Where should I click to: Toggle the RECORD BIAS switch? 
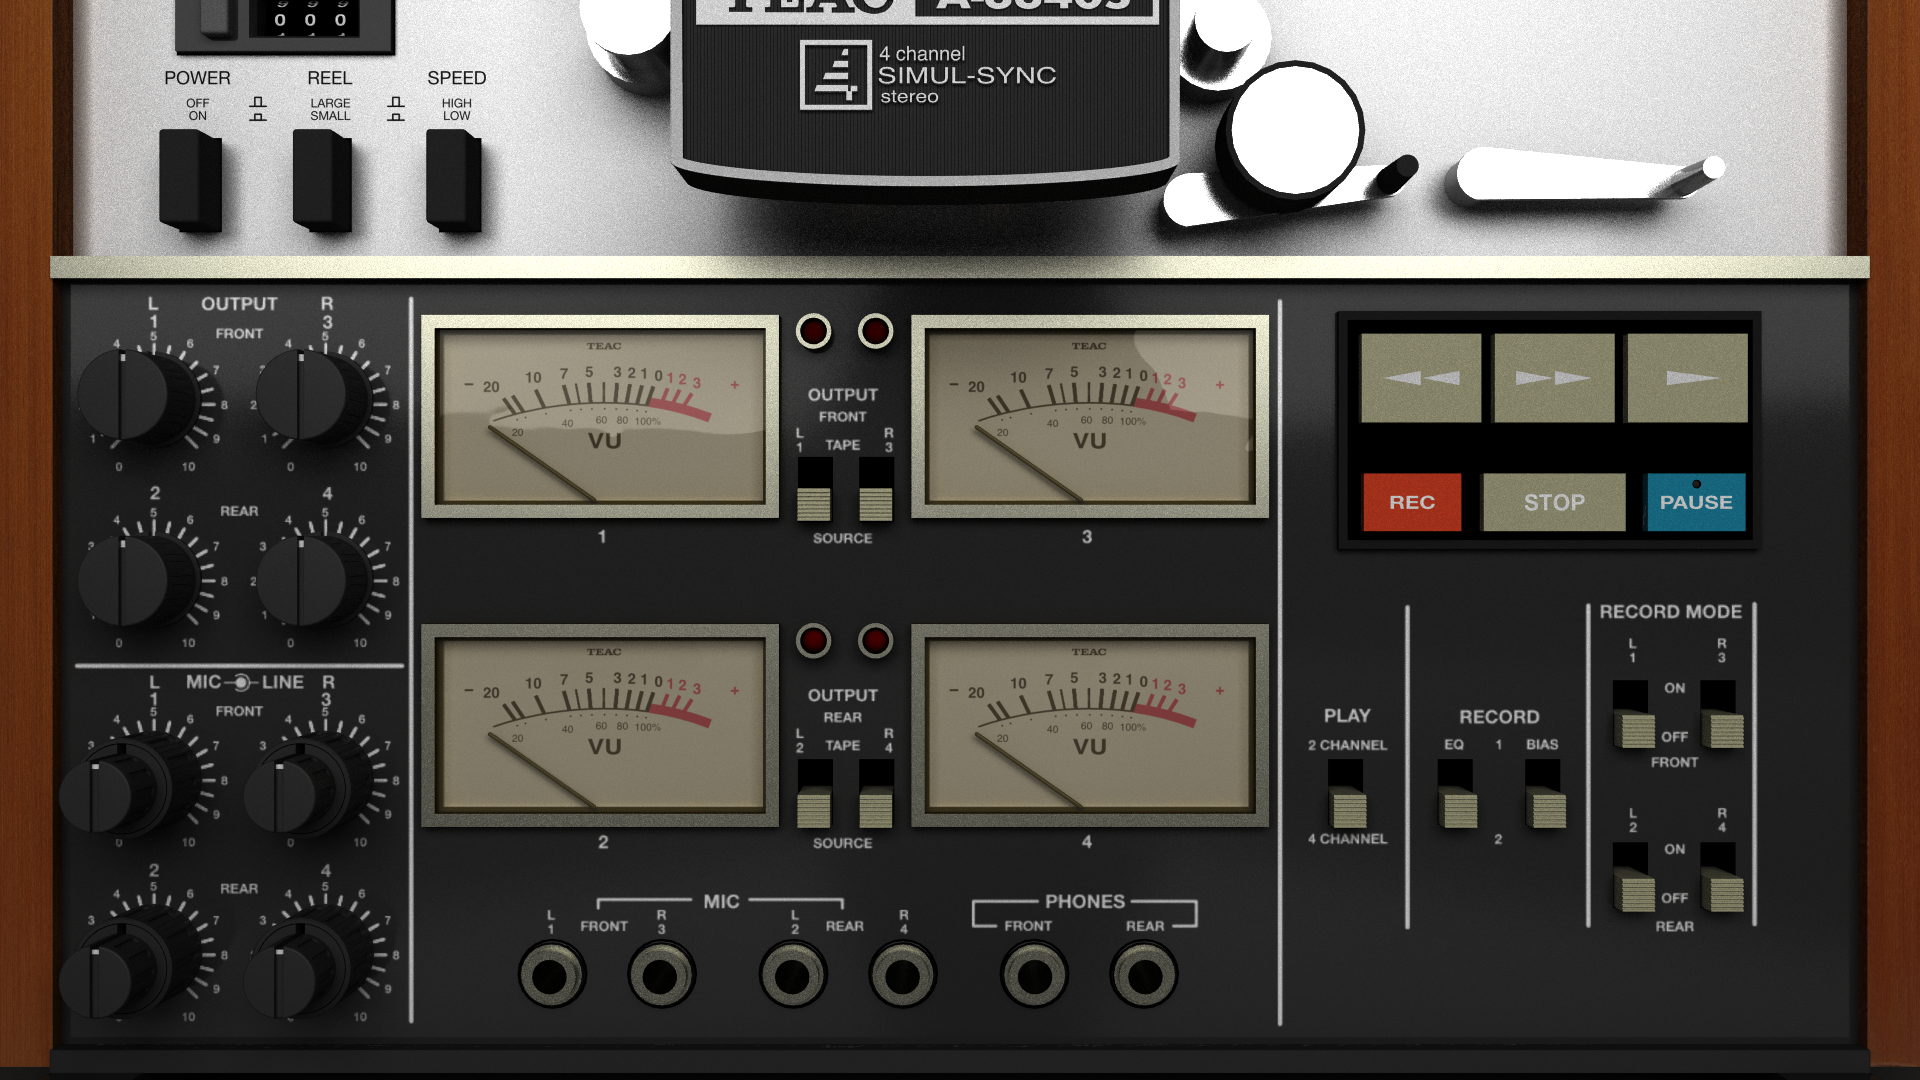1545,794
